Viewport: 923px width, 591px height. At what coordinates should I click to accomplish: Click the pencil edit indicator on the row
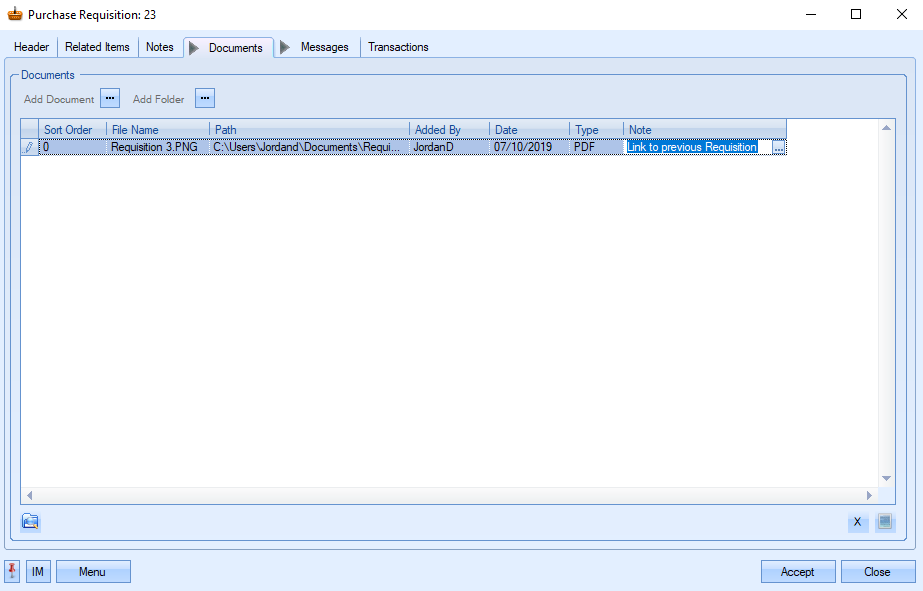[29, 147]
